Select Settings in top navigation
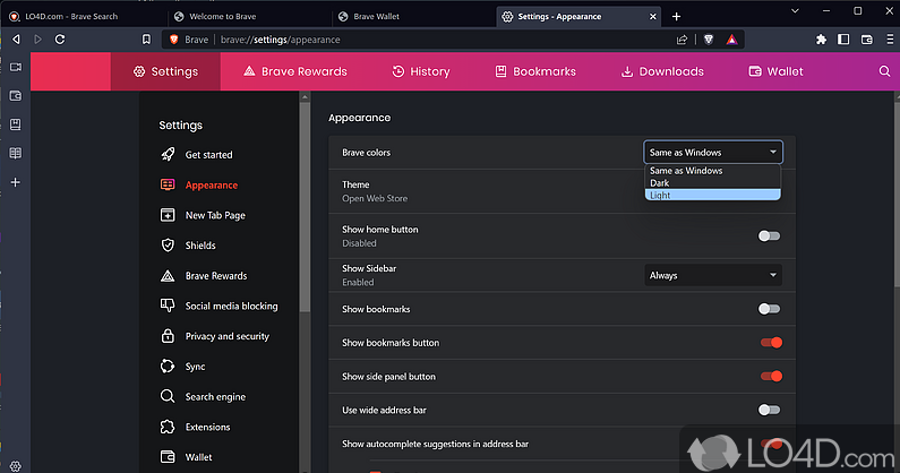This screenshot has width=900, height=473. [165, 71]
